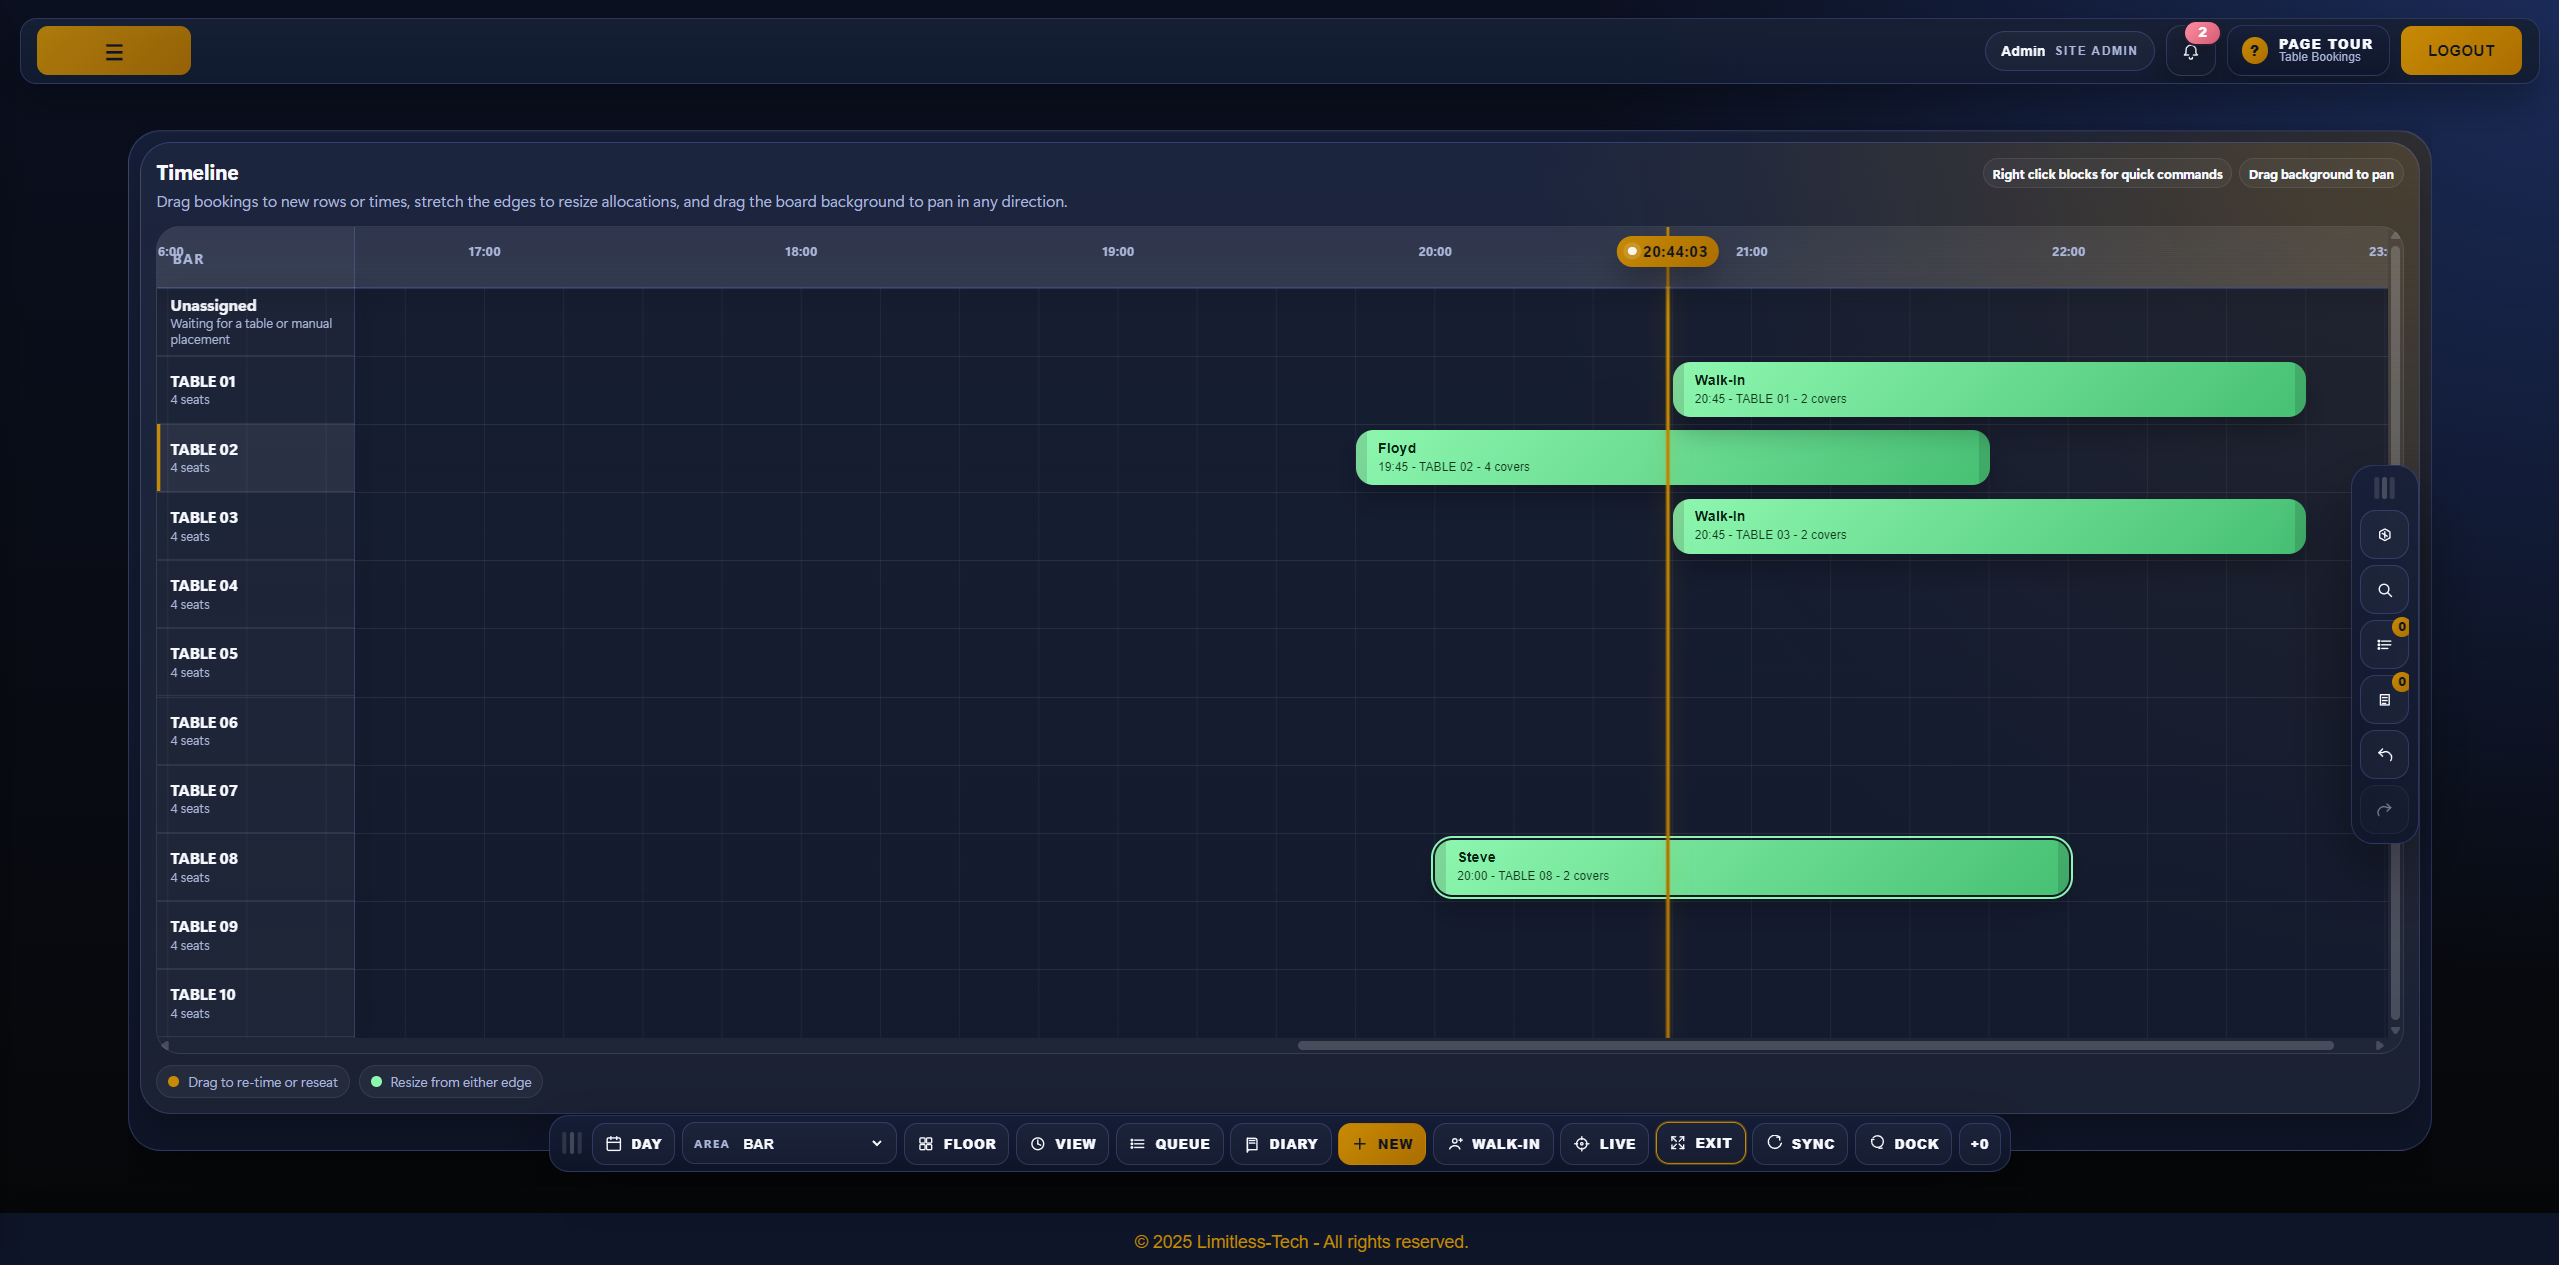Click the redo arrow icon
This screenshot has height=1265, width=2559.
2384,809
